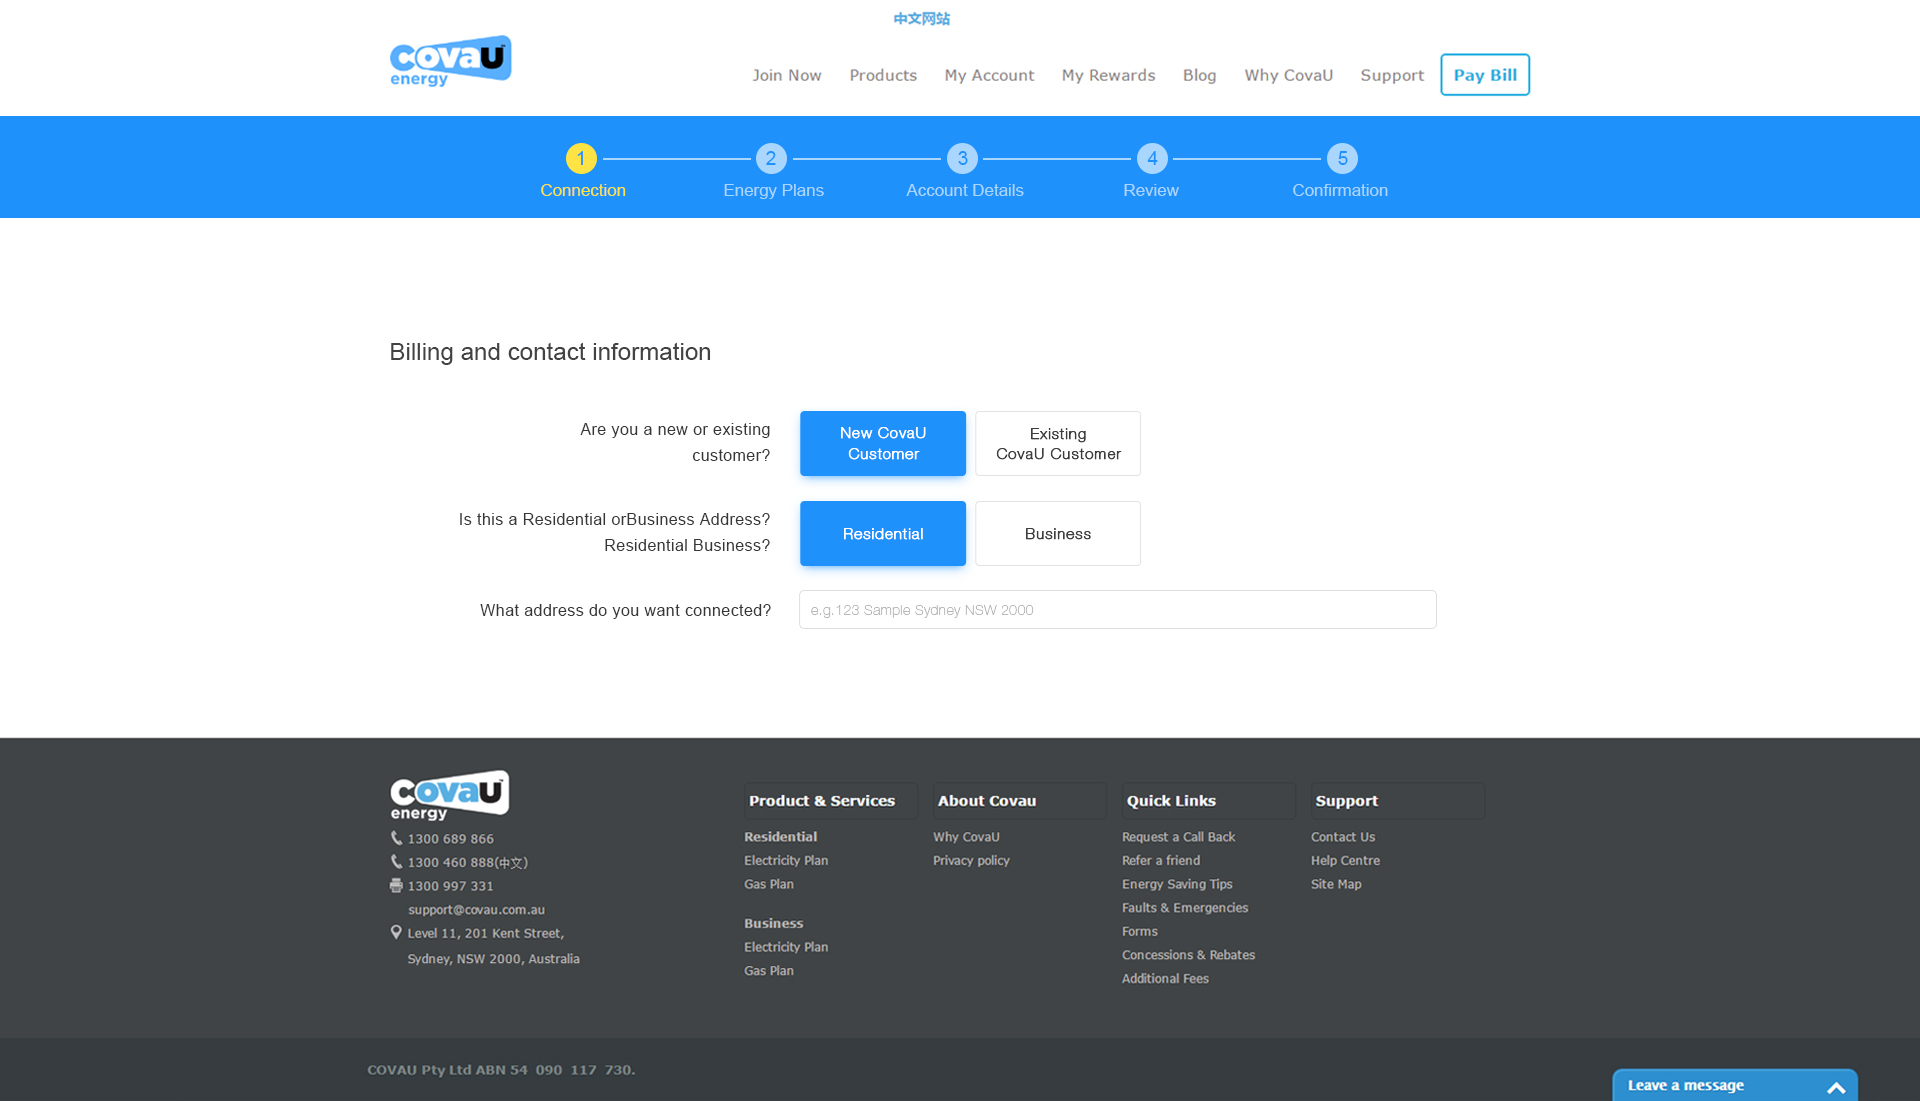
Task: Click step 3 Account Details circle
Action: point(962,158)
